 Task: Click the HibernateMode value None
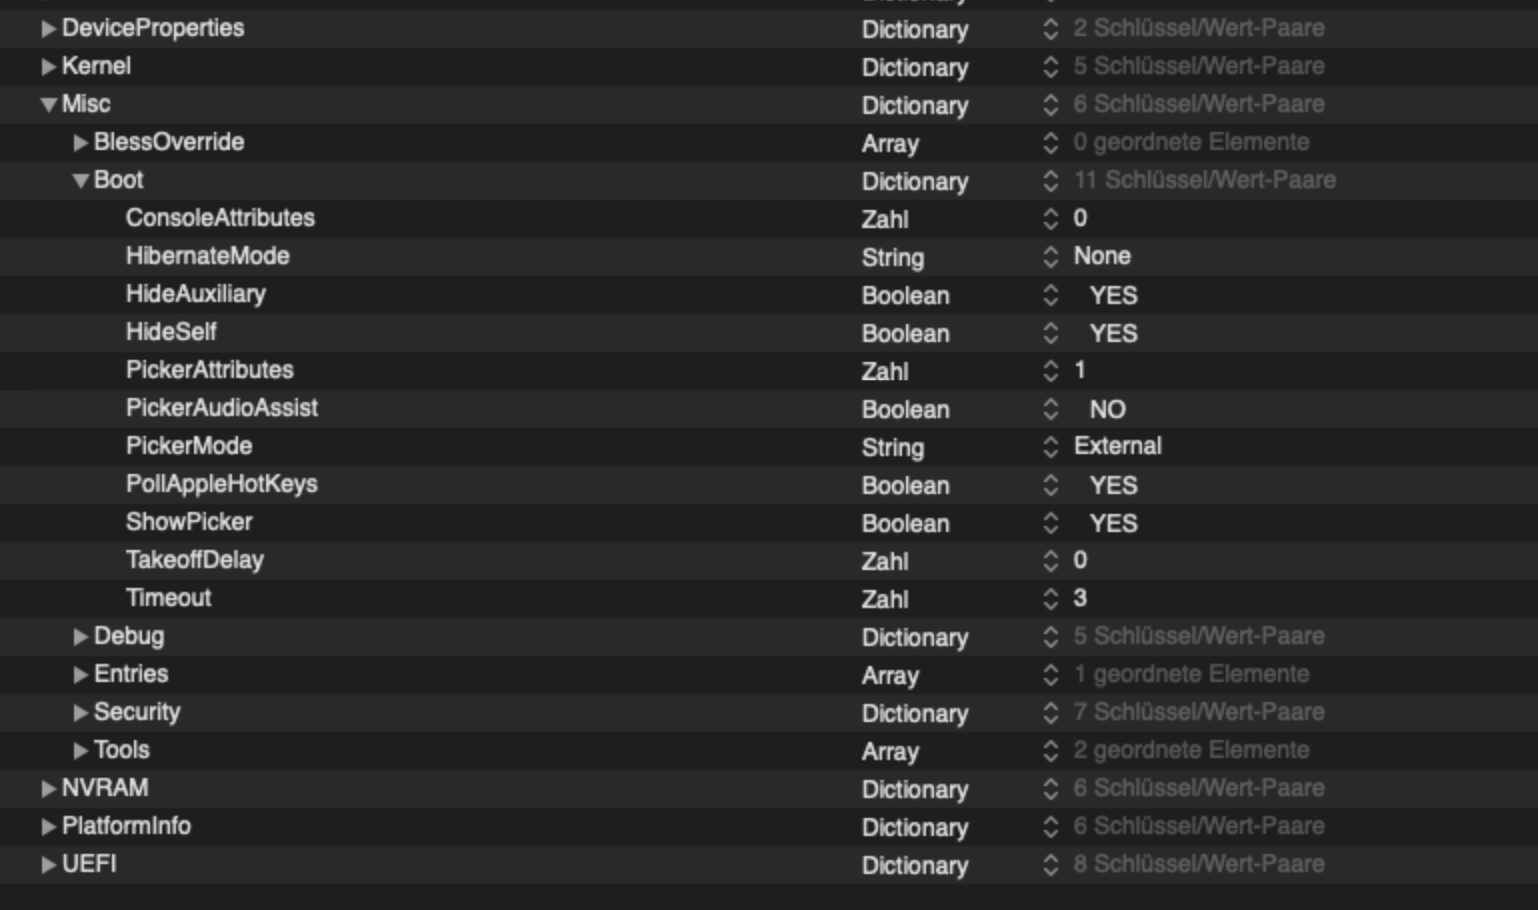coord(1102,256)
